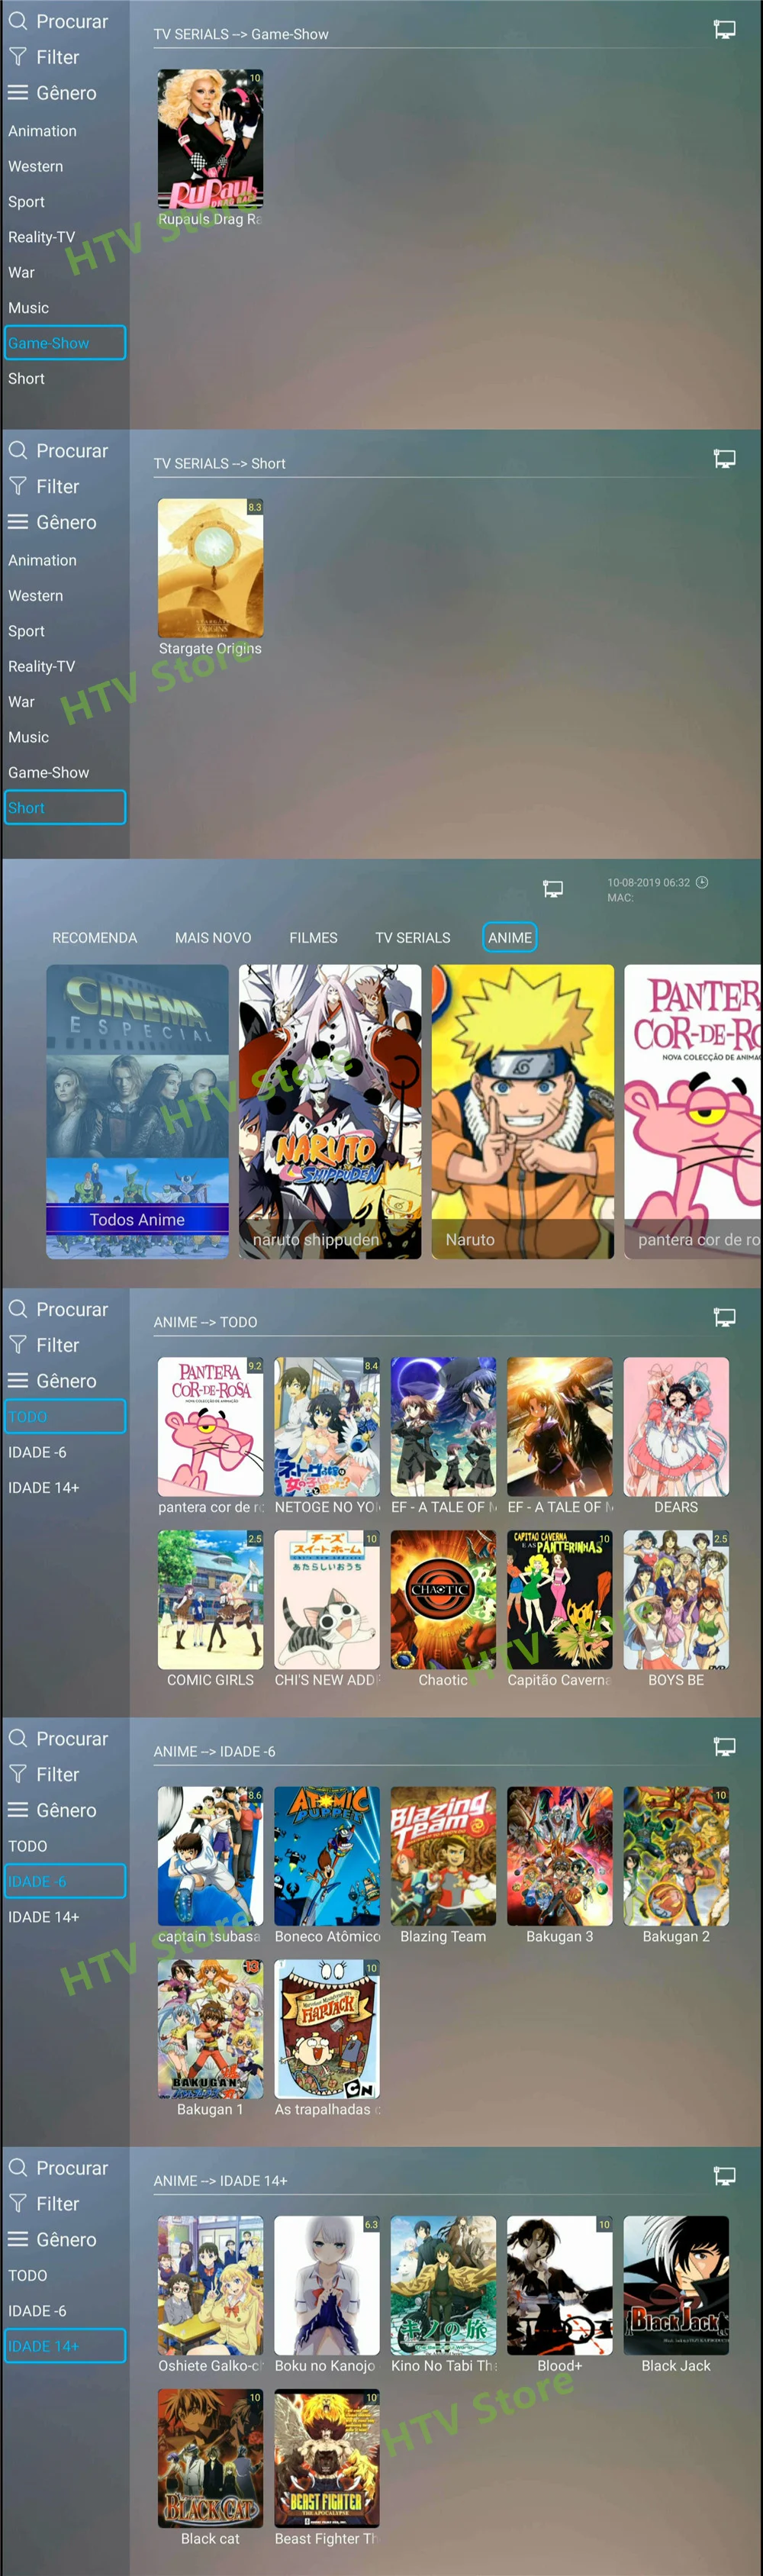Viewport: 763px width, 2576px height.
Task: Choose IDADE 14+ in the ANIME TODO sidebar
Action: (43, 1488)
